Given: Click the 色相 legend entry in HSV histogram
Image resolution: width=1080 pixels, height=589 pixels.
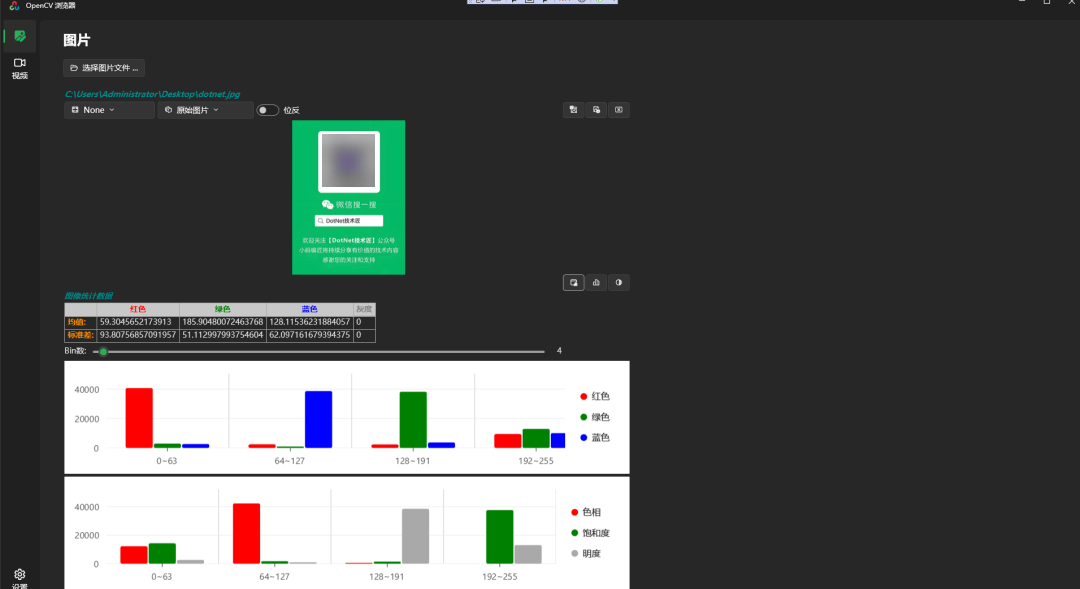Looking at the screenshot, I should (x=585, y=512).
